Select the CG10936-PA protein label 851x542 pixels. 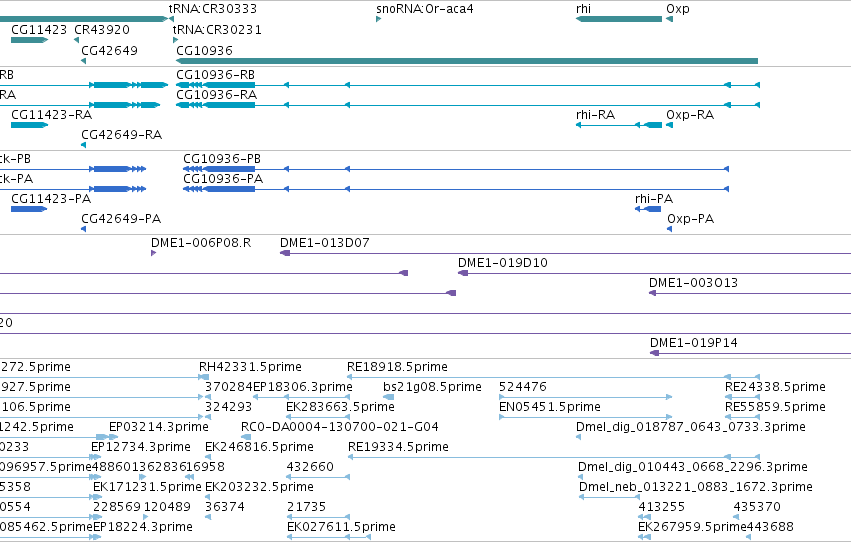pos(223,178)
